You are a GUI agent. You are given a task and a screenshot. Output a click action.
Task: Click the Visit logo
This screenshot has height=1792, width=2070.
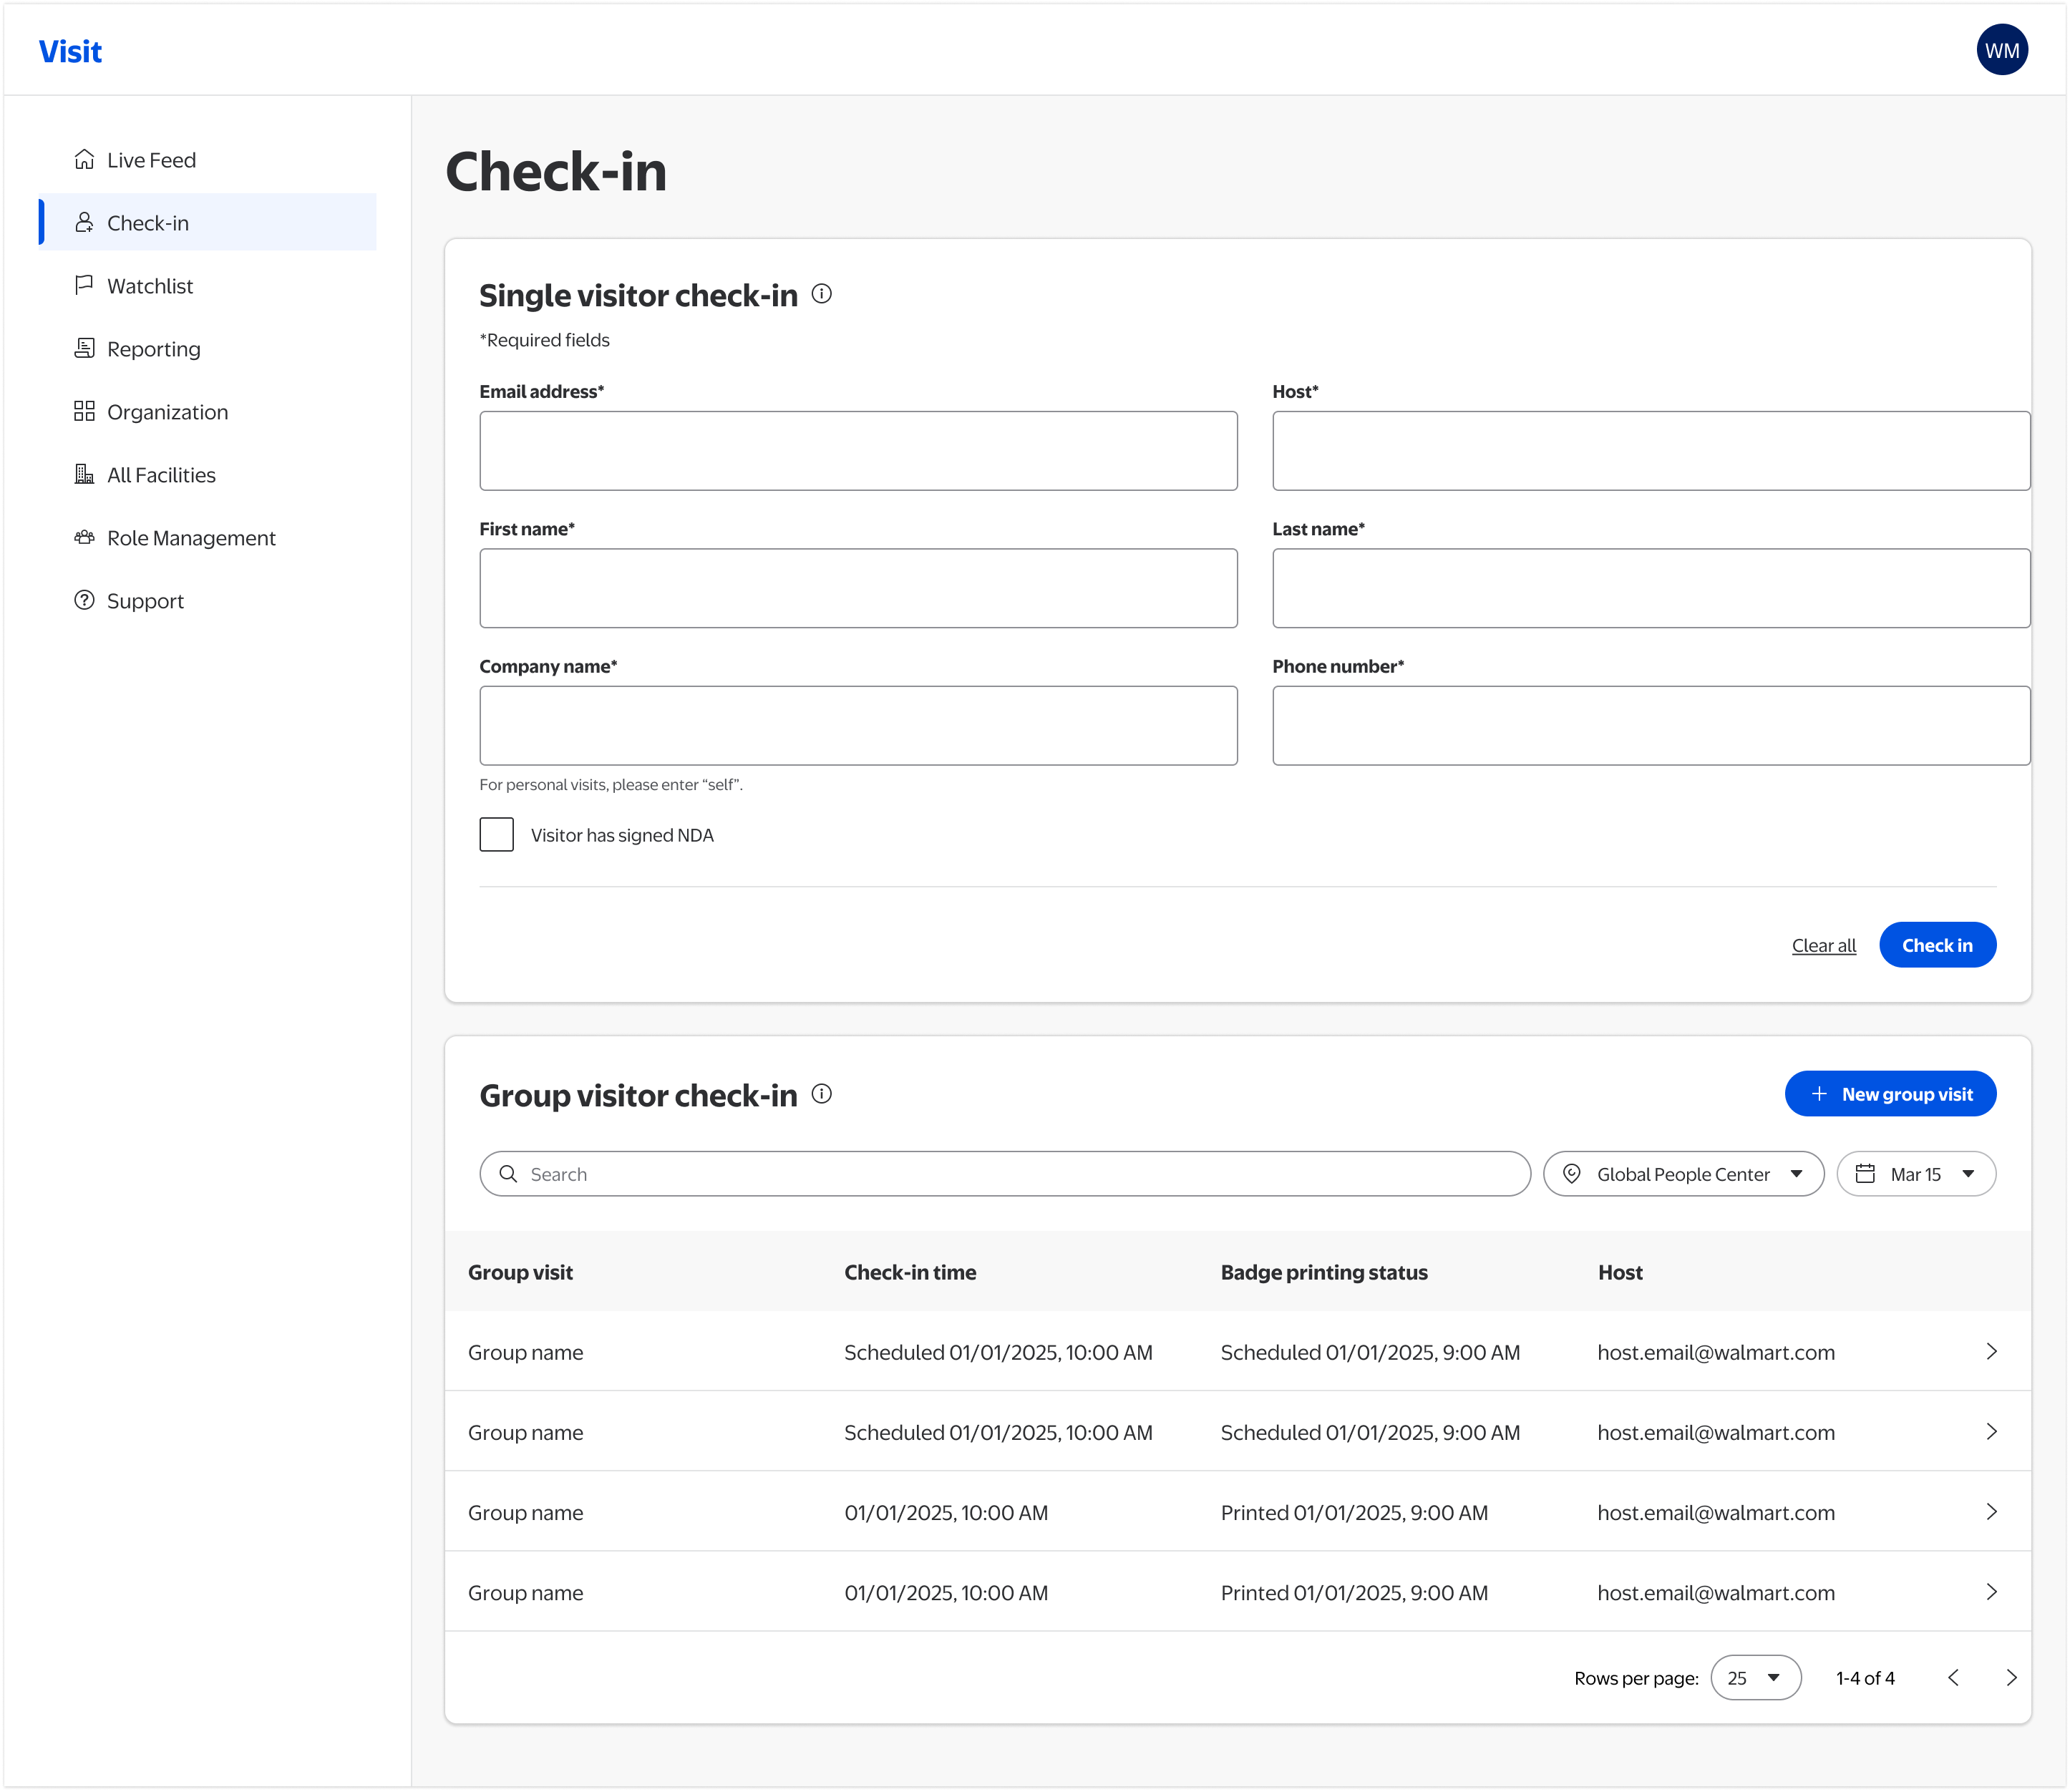click(70, 51)
